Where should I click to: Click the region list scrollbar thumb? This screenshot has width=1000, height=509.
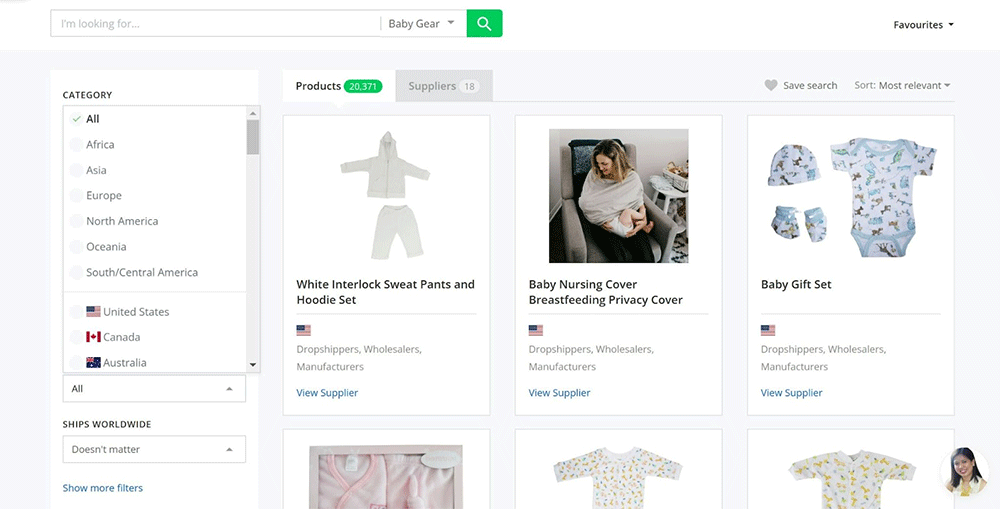tap(253, 137)
